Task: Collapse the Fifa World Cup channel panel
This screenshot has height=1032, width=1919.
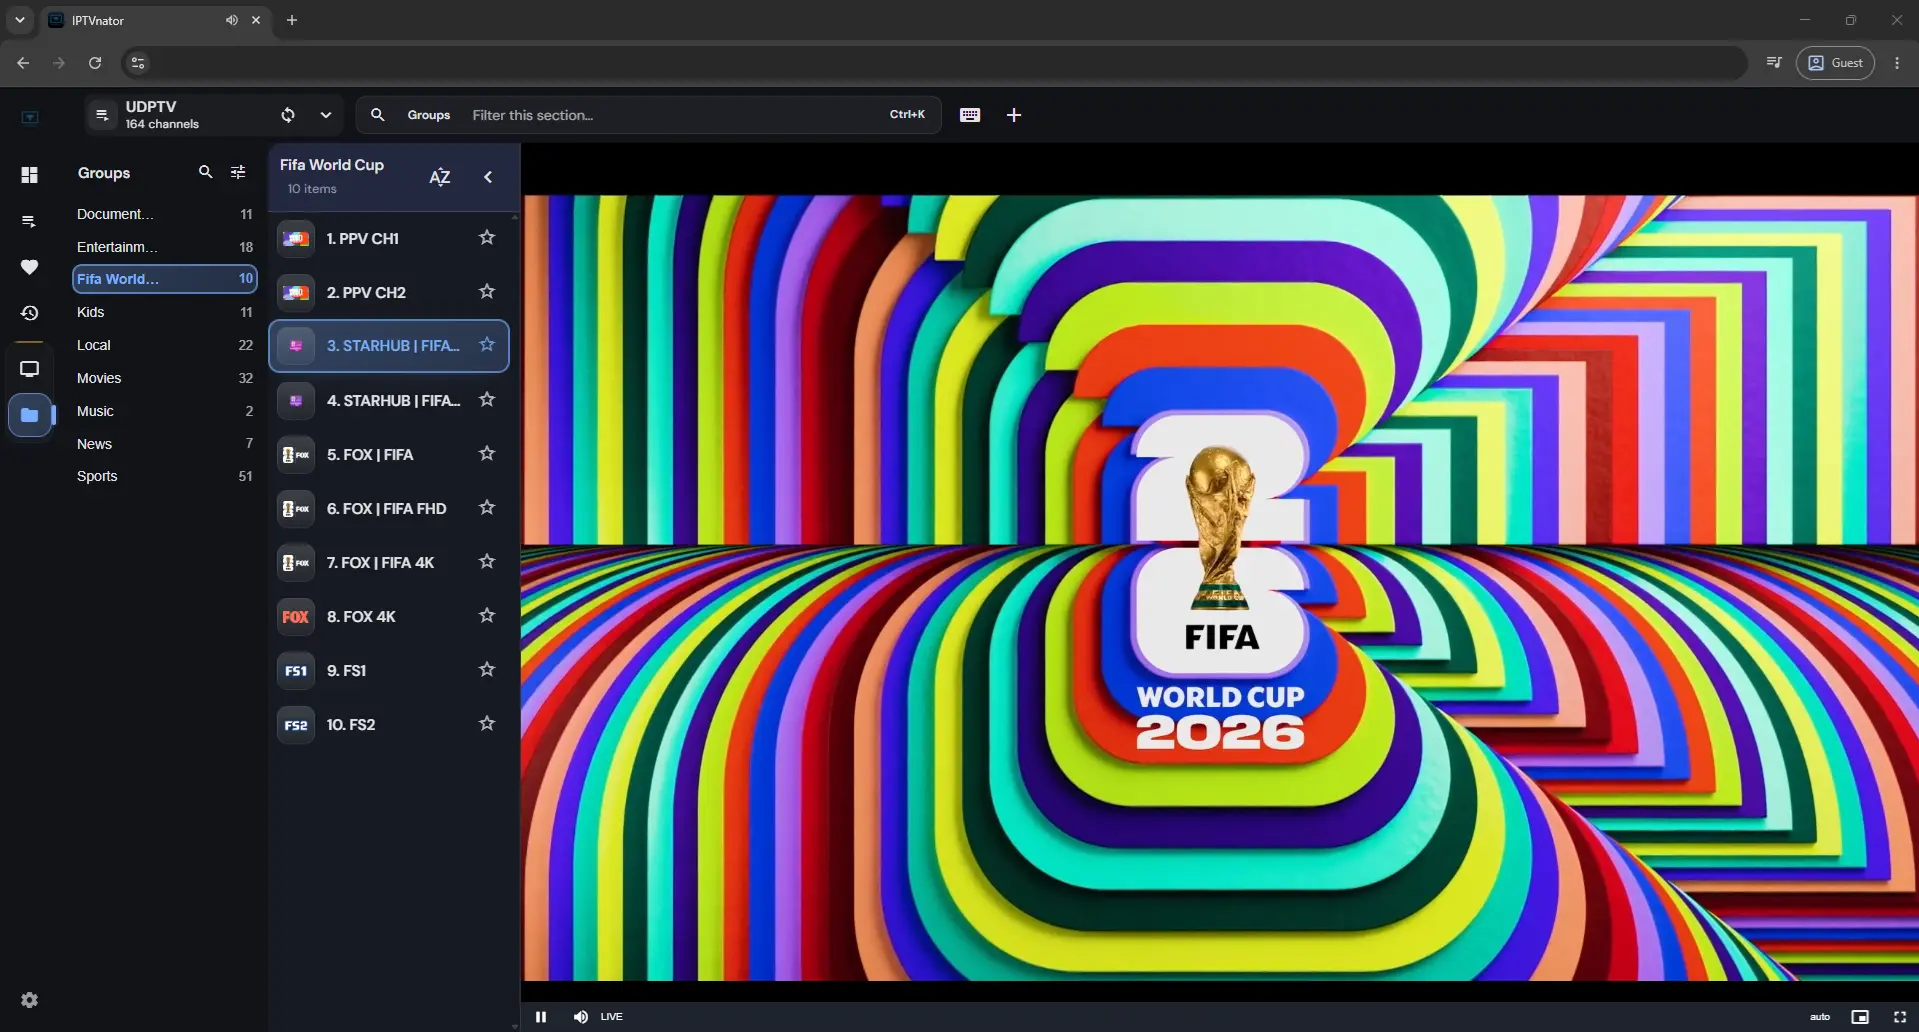Action: pos(488,177)
